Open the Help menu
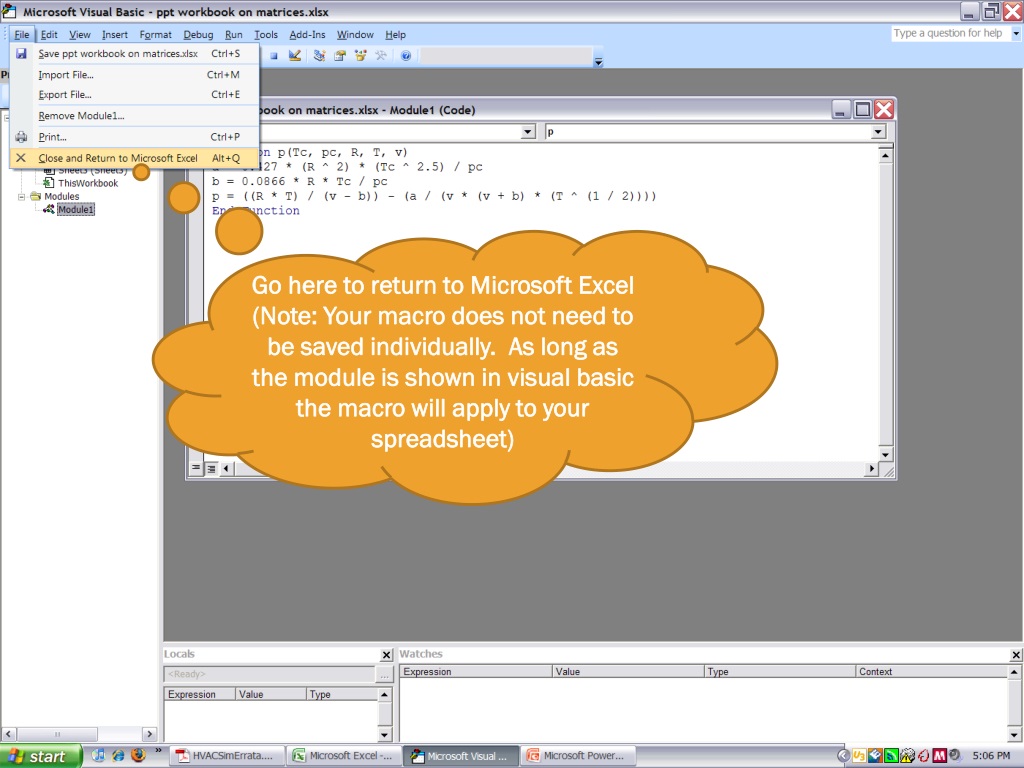Viewport: 1024px width, 768px height. click(x=395, y=35)
